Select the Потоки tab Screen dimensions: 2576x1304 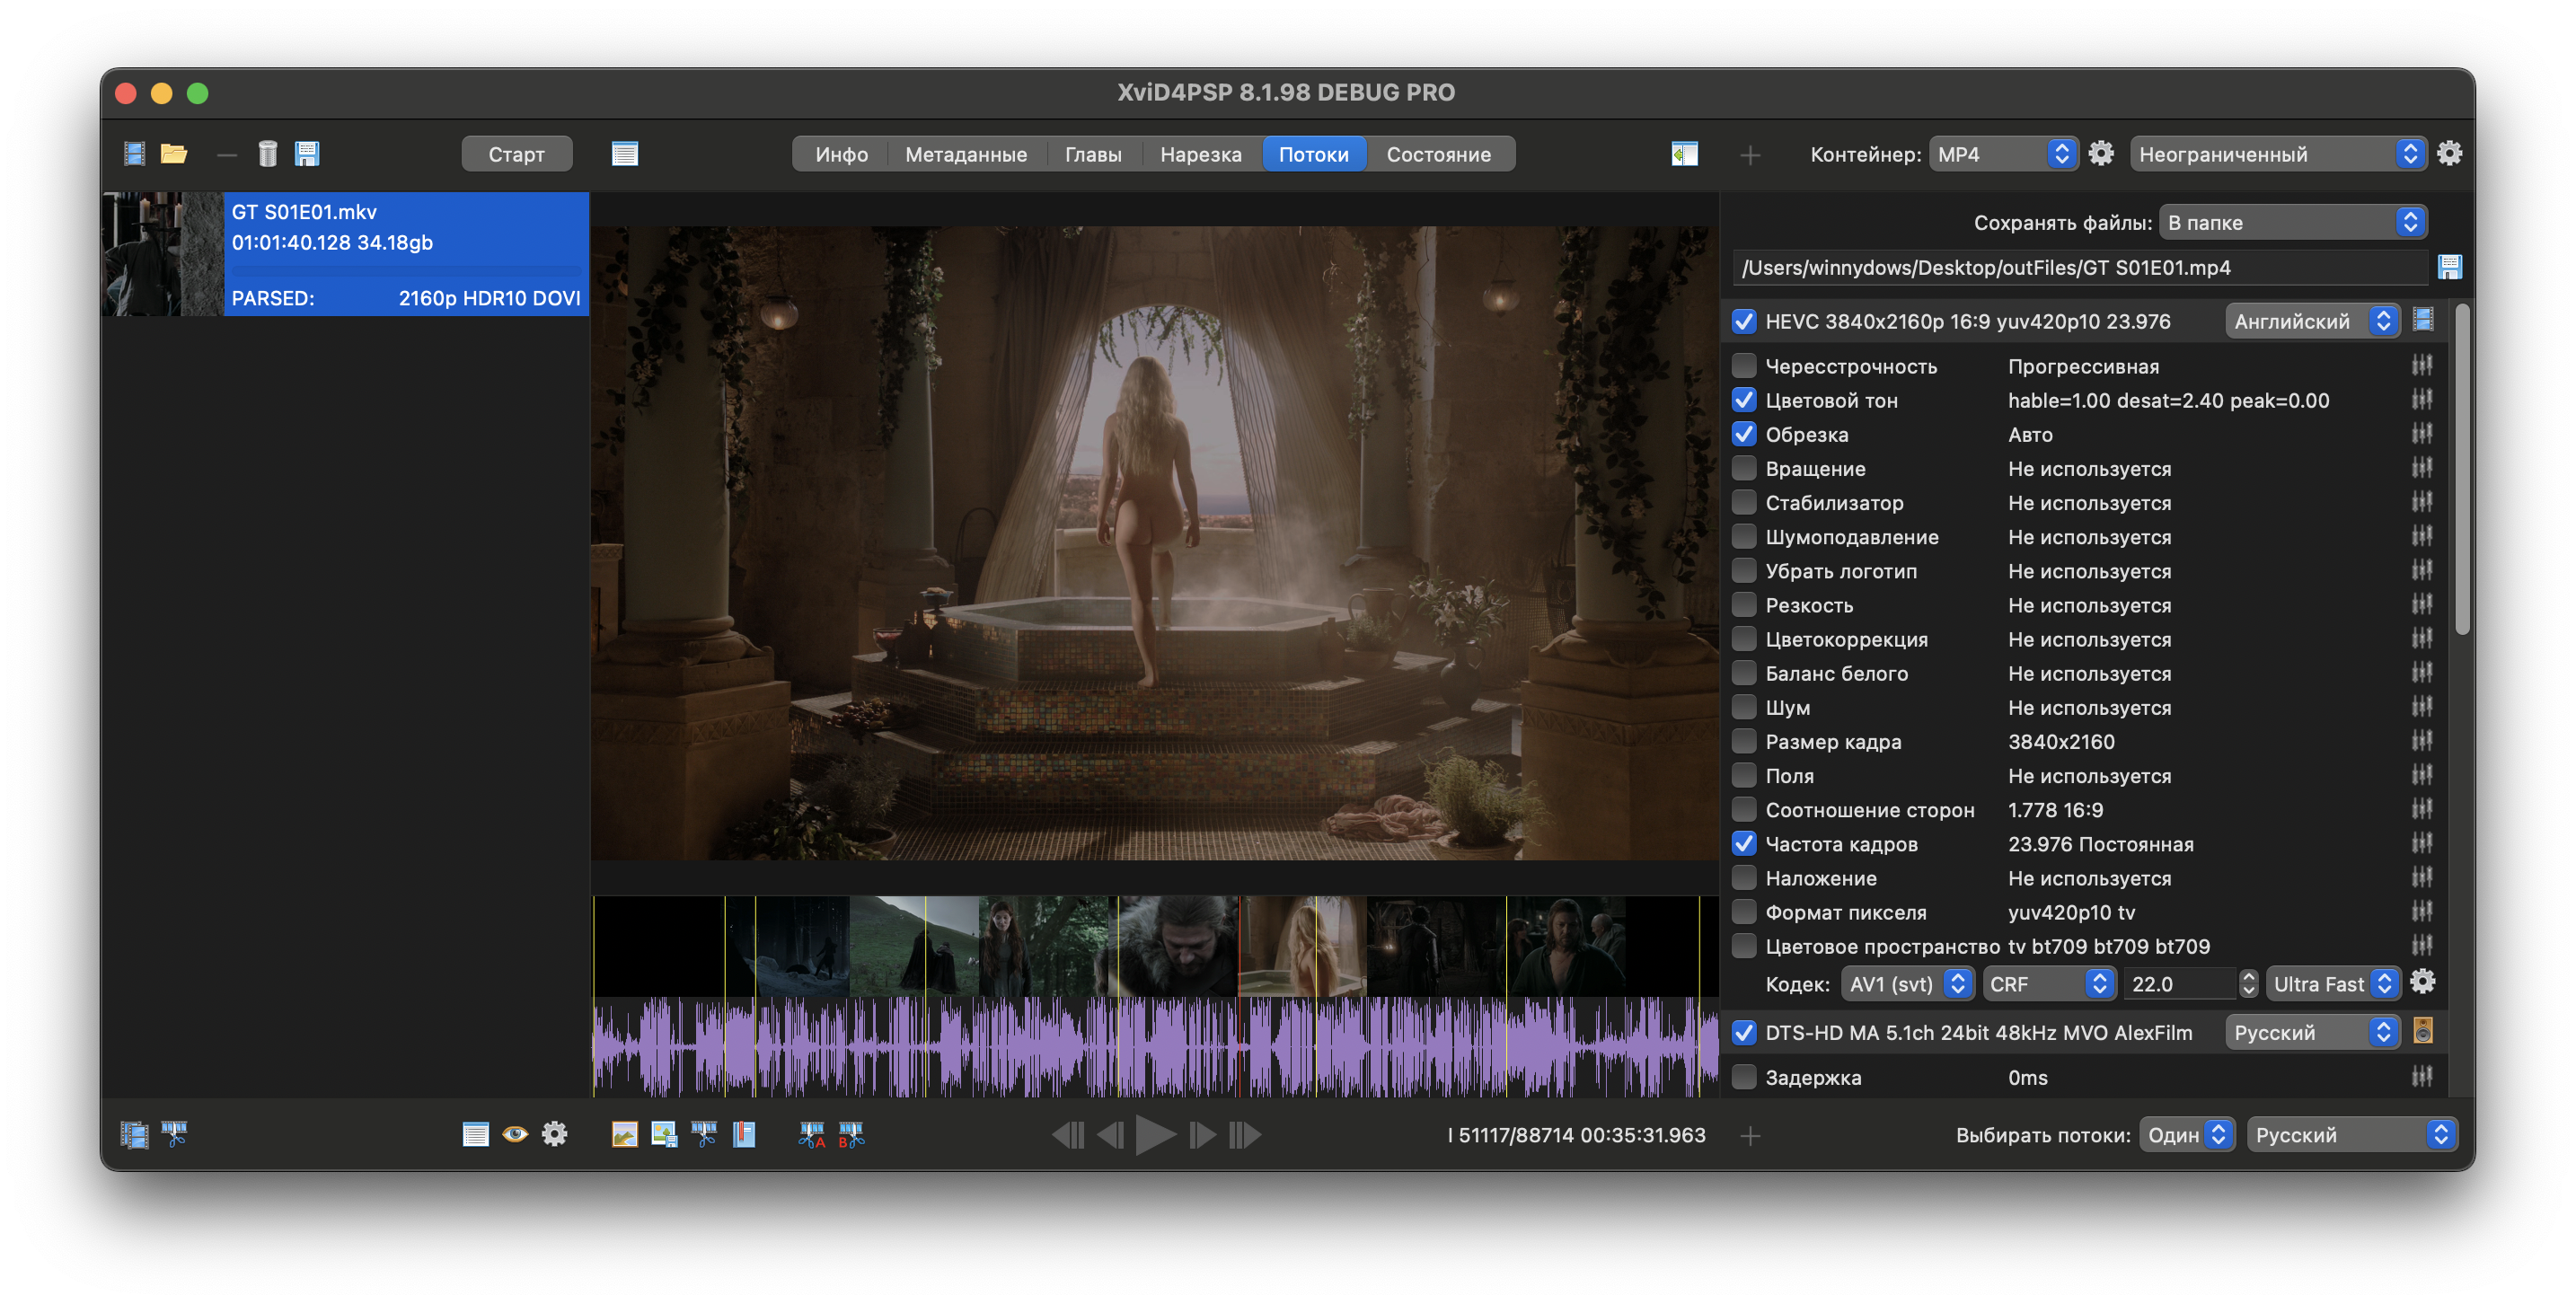1314,154
